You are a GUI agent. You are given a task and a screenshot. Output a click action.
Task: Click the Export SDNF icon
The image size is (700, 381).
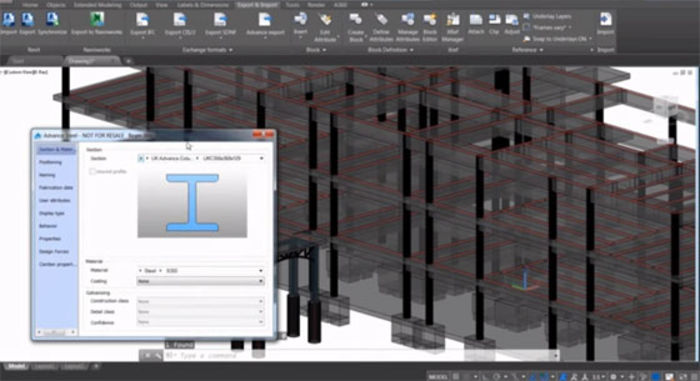pos(220,20)
